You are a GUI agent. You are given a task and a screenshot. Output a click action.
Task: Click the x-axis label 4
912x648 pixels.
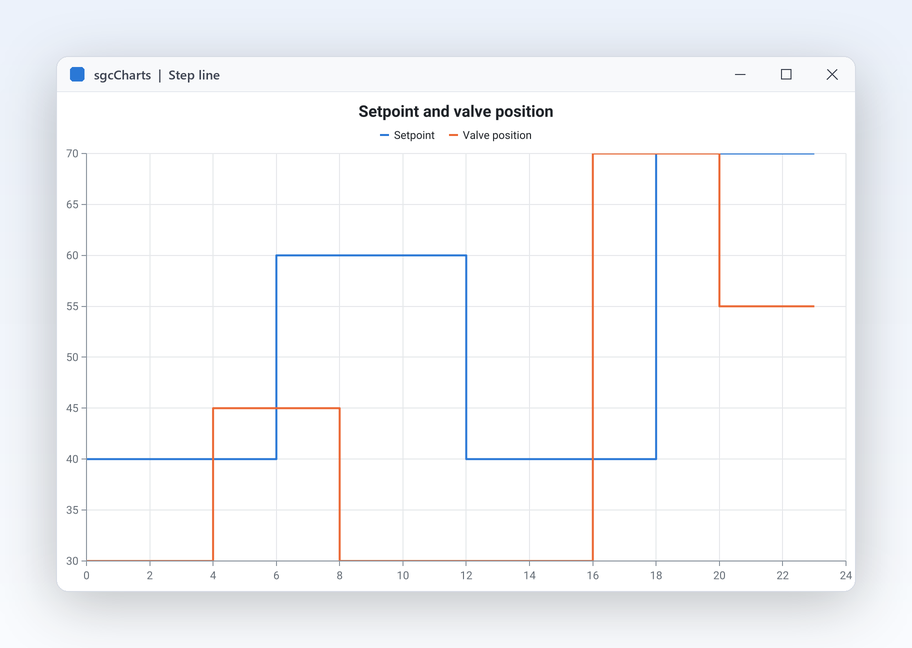pyautogui.click(x=213, y=575)
